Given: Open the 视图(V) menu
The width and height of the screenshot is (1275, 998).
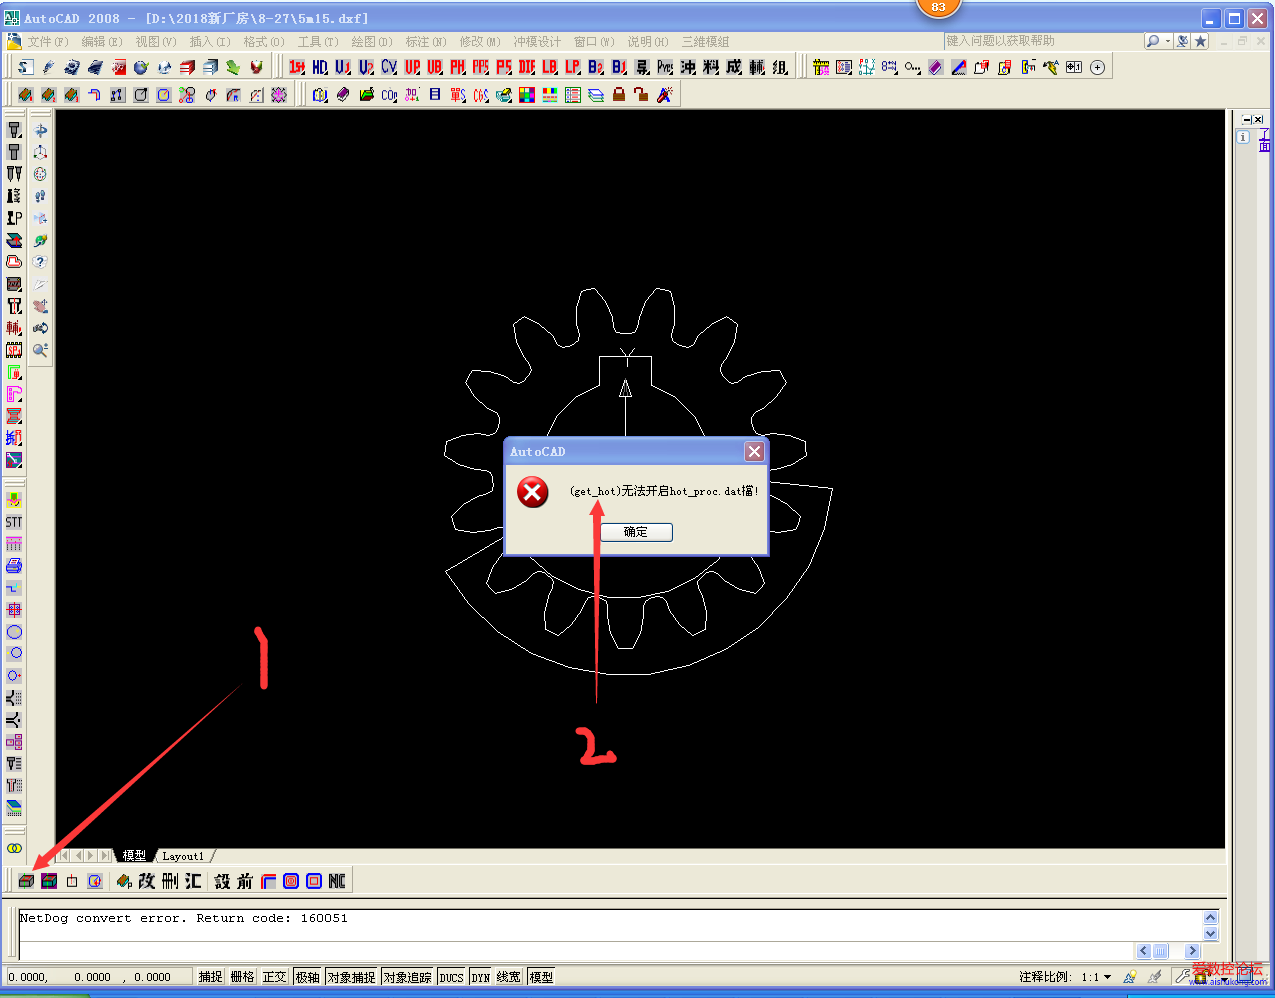Looking at the screenshot, I should (x=156, y=42).
